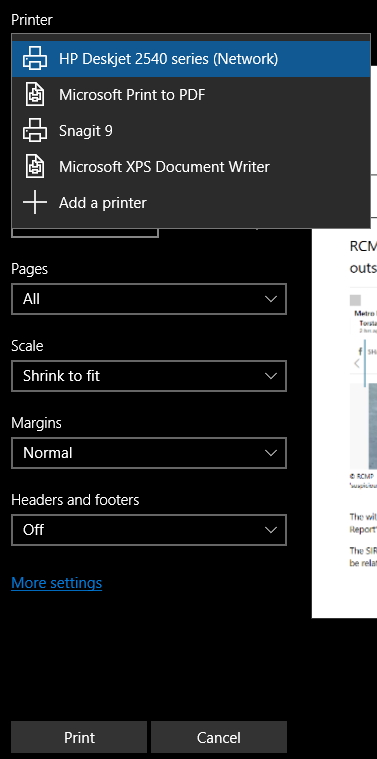
Task: Pick Microsoft XPS Document Writer option
Action: coord(191,167)
